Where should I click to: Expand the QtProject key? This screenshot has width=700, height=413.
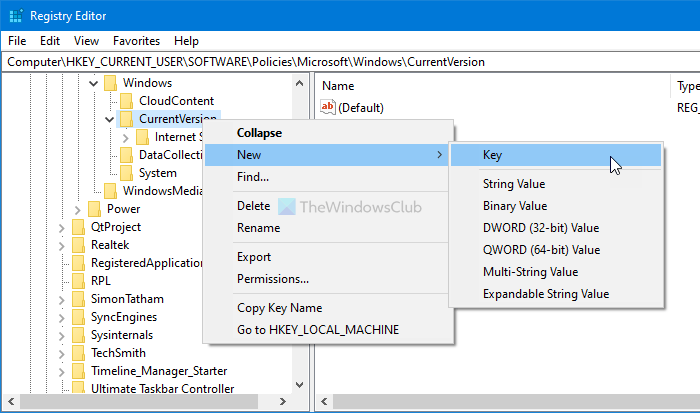click(x=62, y=228)
